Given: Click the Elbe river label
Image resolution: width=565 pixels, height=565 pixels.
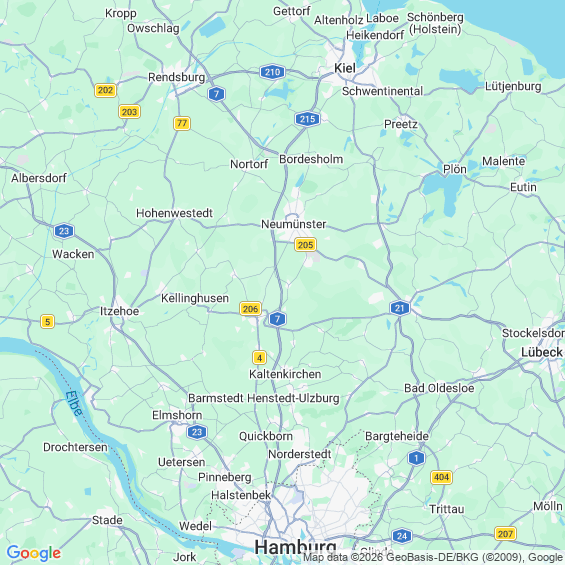Looking at the screenshot, I should 74,403.
